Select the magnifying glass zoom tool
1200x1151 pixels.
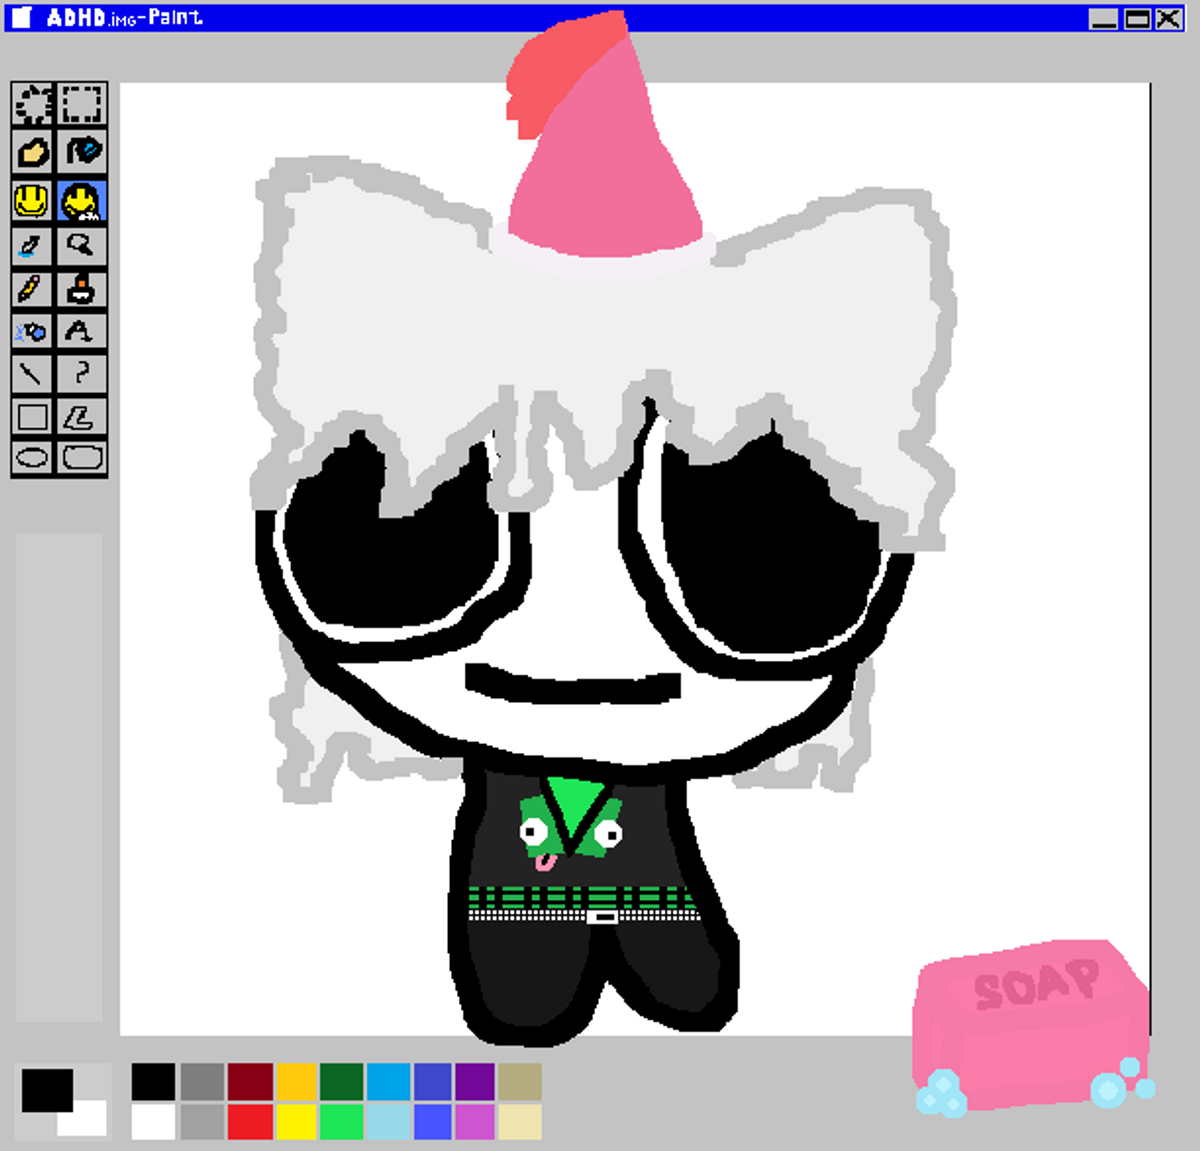tap(81, 245)
